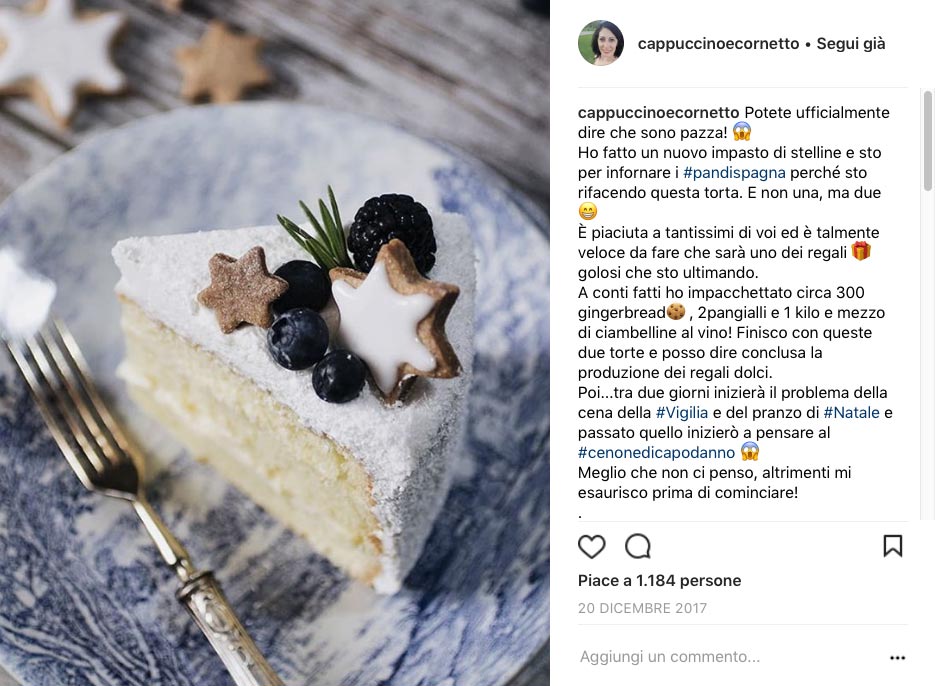Image resolution: width=935 pixels, height=686 pixels.
Task: Click the caption scrollbar thumb
Action: (x=927, y=140)
